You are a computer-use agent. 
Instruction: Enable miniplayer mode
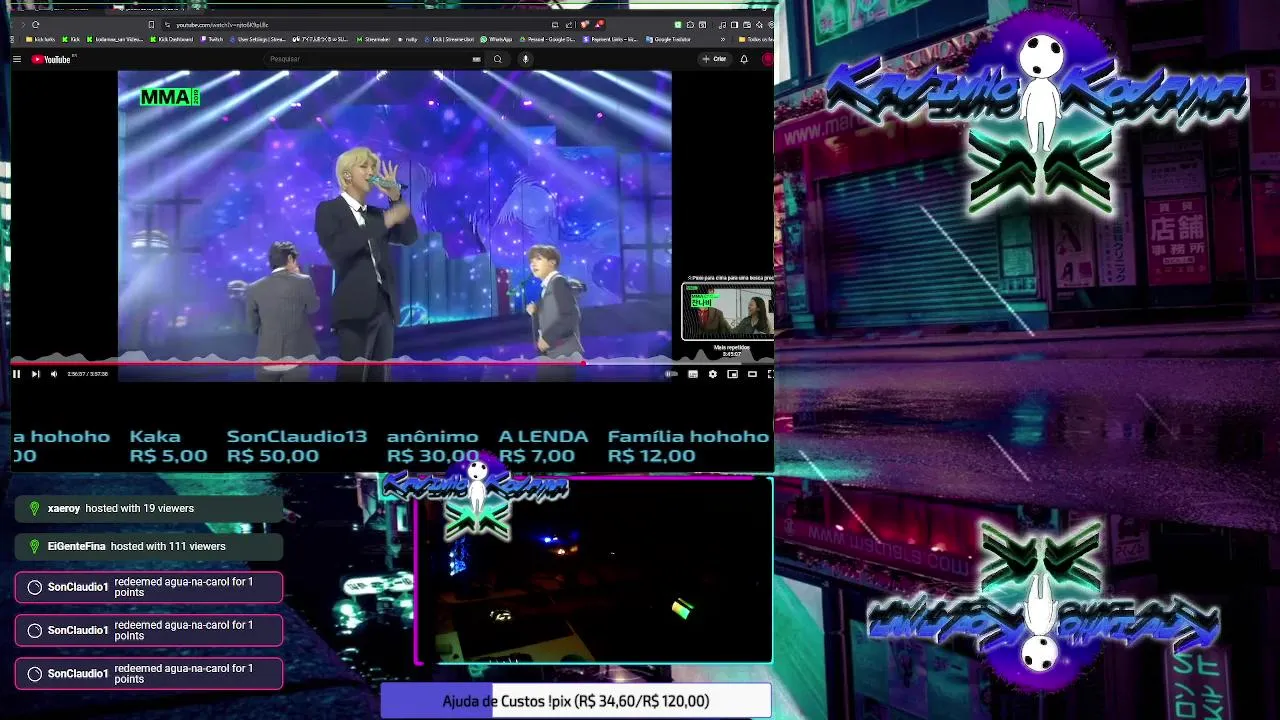coord(733,374)
